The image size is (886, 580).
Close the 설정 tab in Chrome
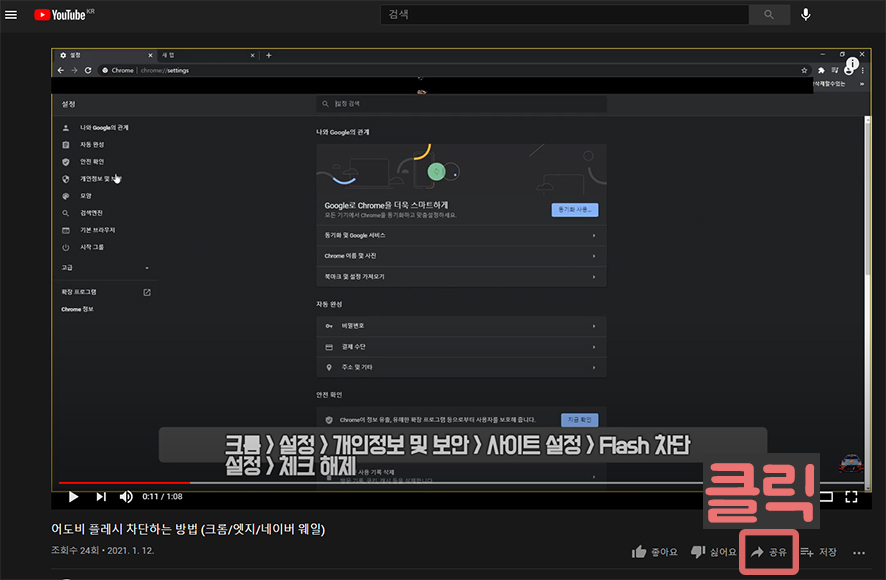[x=150, y=55]
